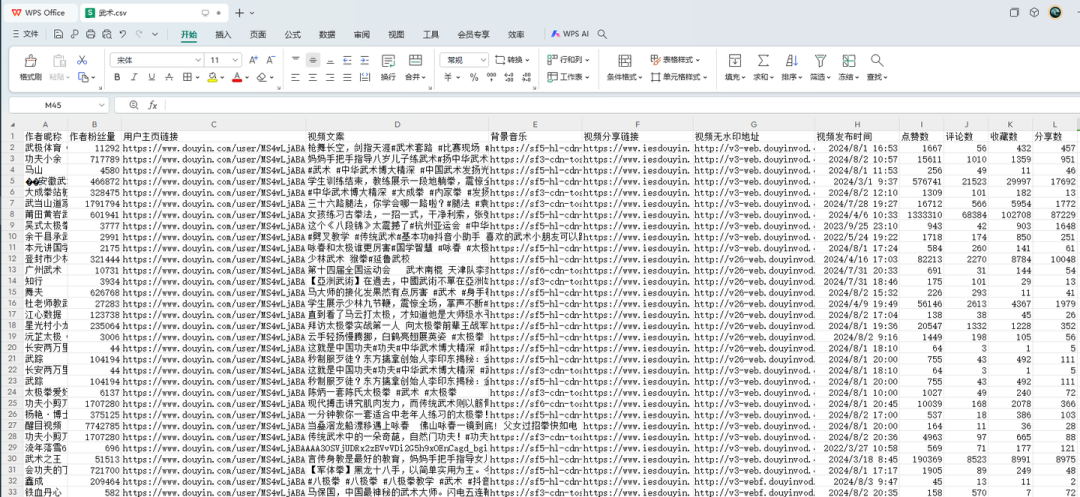Toggle center horizontal alignment

tap(313, 77)
